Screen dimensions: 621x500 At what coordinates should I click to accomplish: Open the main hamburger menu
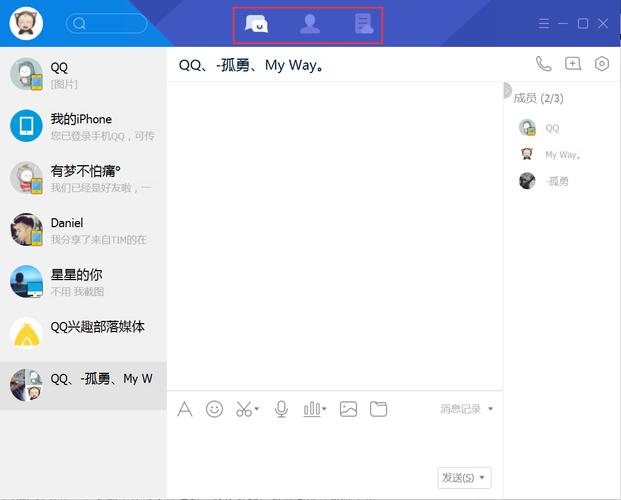tap(544, 24)
